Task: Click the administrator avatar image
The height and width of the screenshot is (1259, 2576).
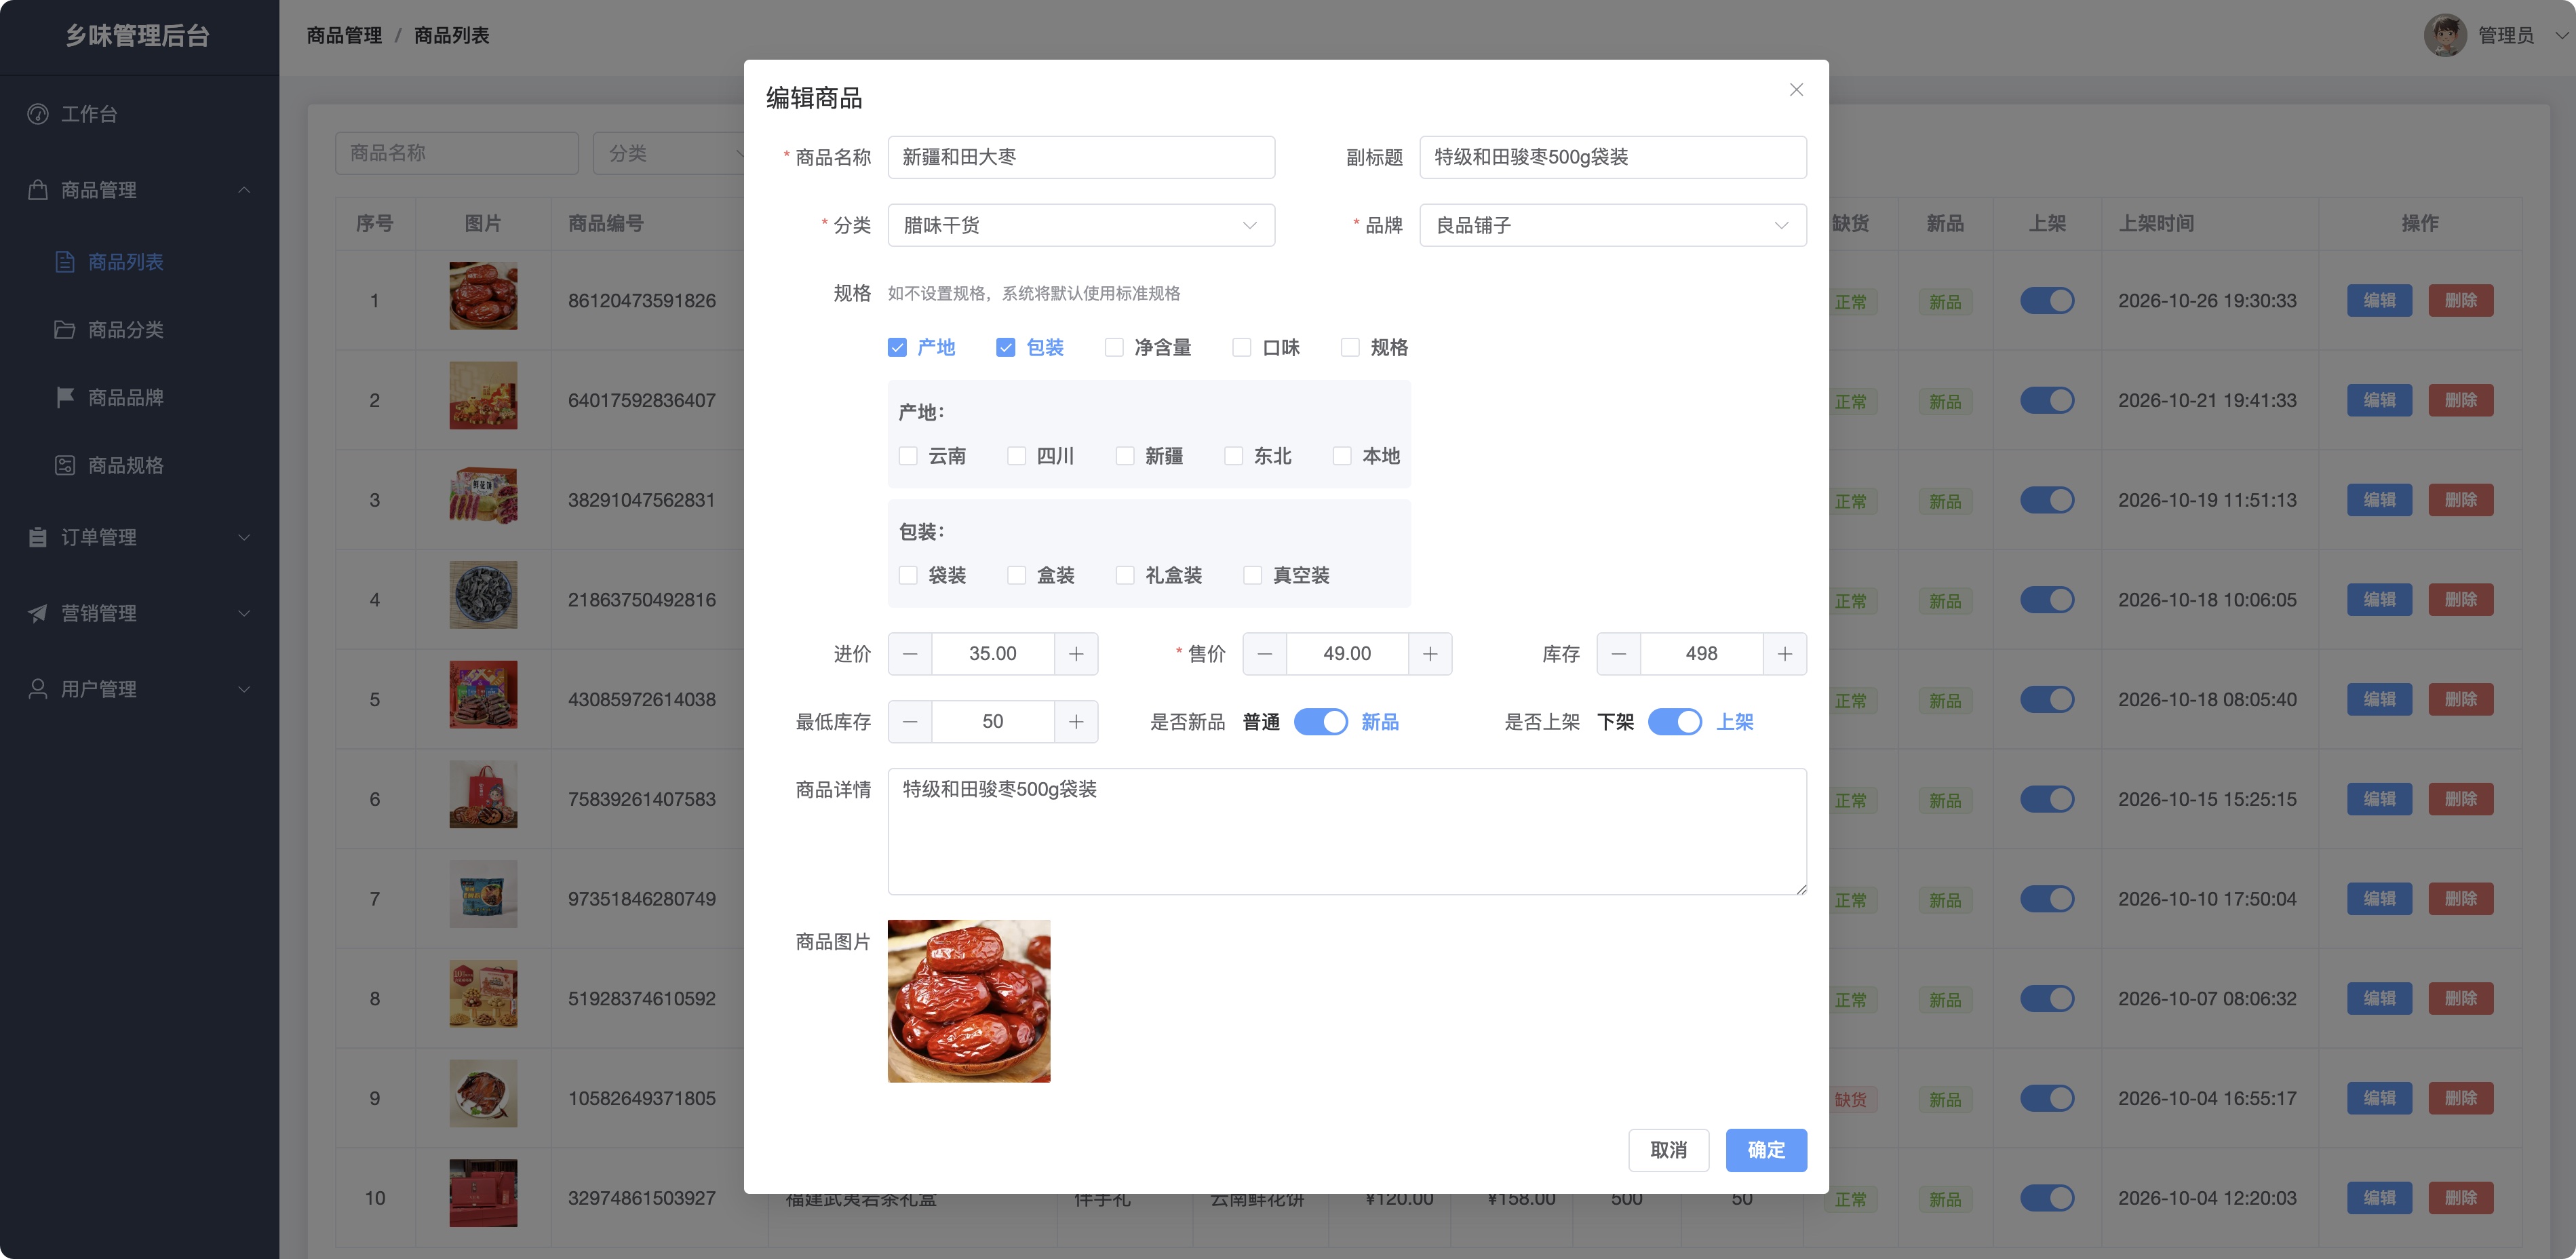Action: pyautogui.click(x=2445, y=36)
